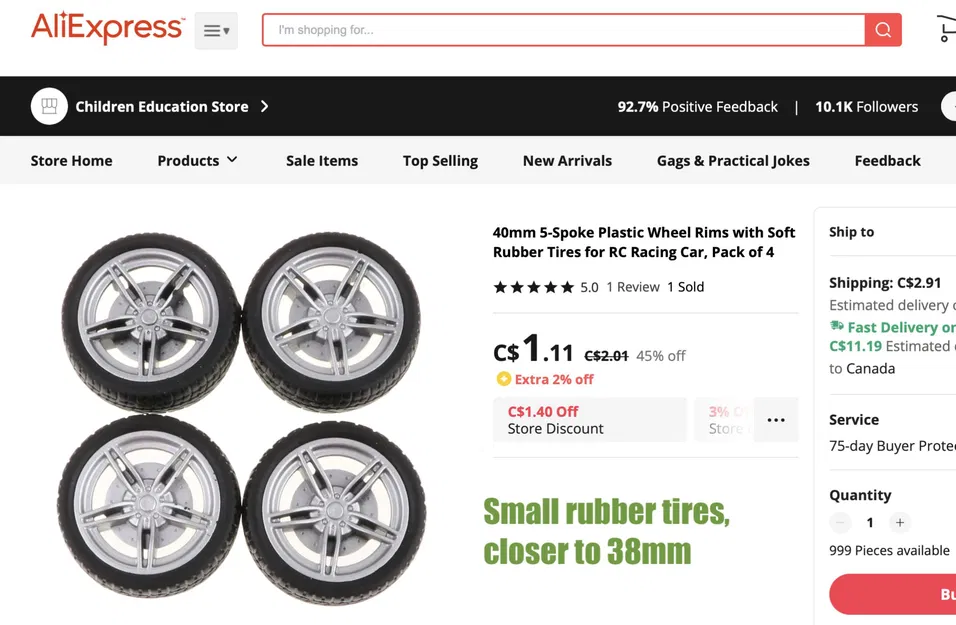Screen dimensions: 956x625
Task: Open Gags & Practical Jokes category
Action: click(x=733, y=160)
